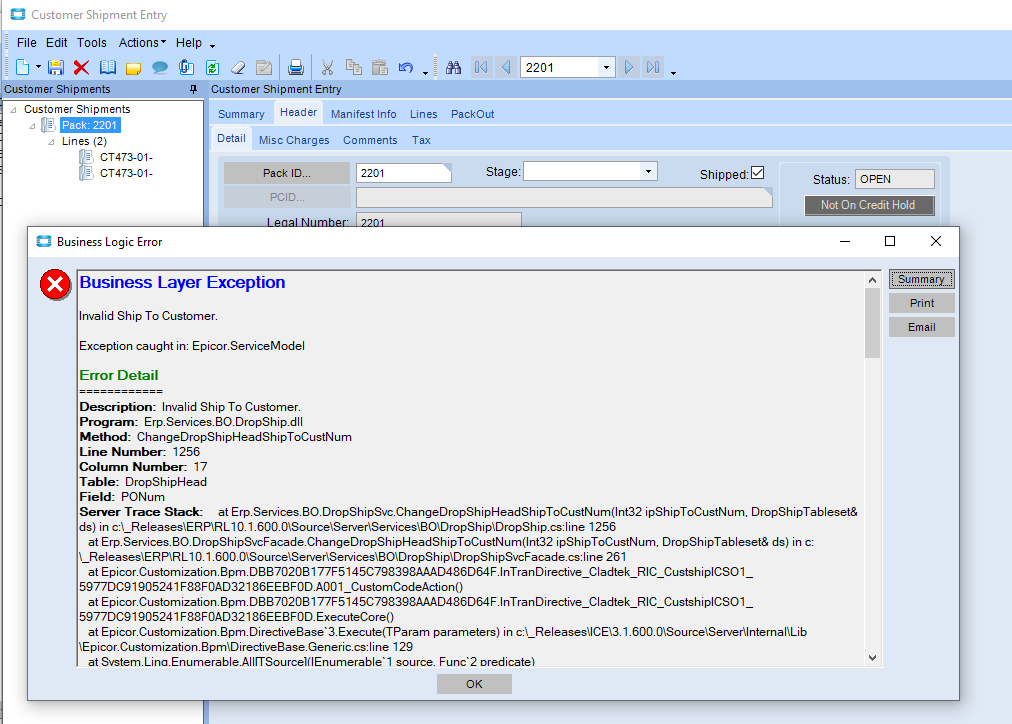Open the menu bar overflow arrow after Help
This screenshot has height=724, width=1012.
[x=212, y=45]
